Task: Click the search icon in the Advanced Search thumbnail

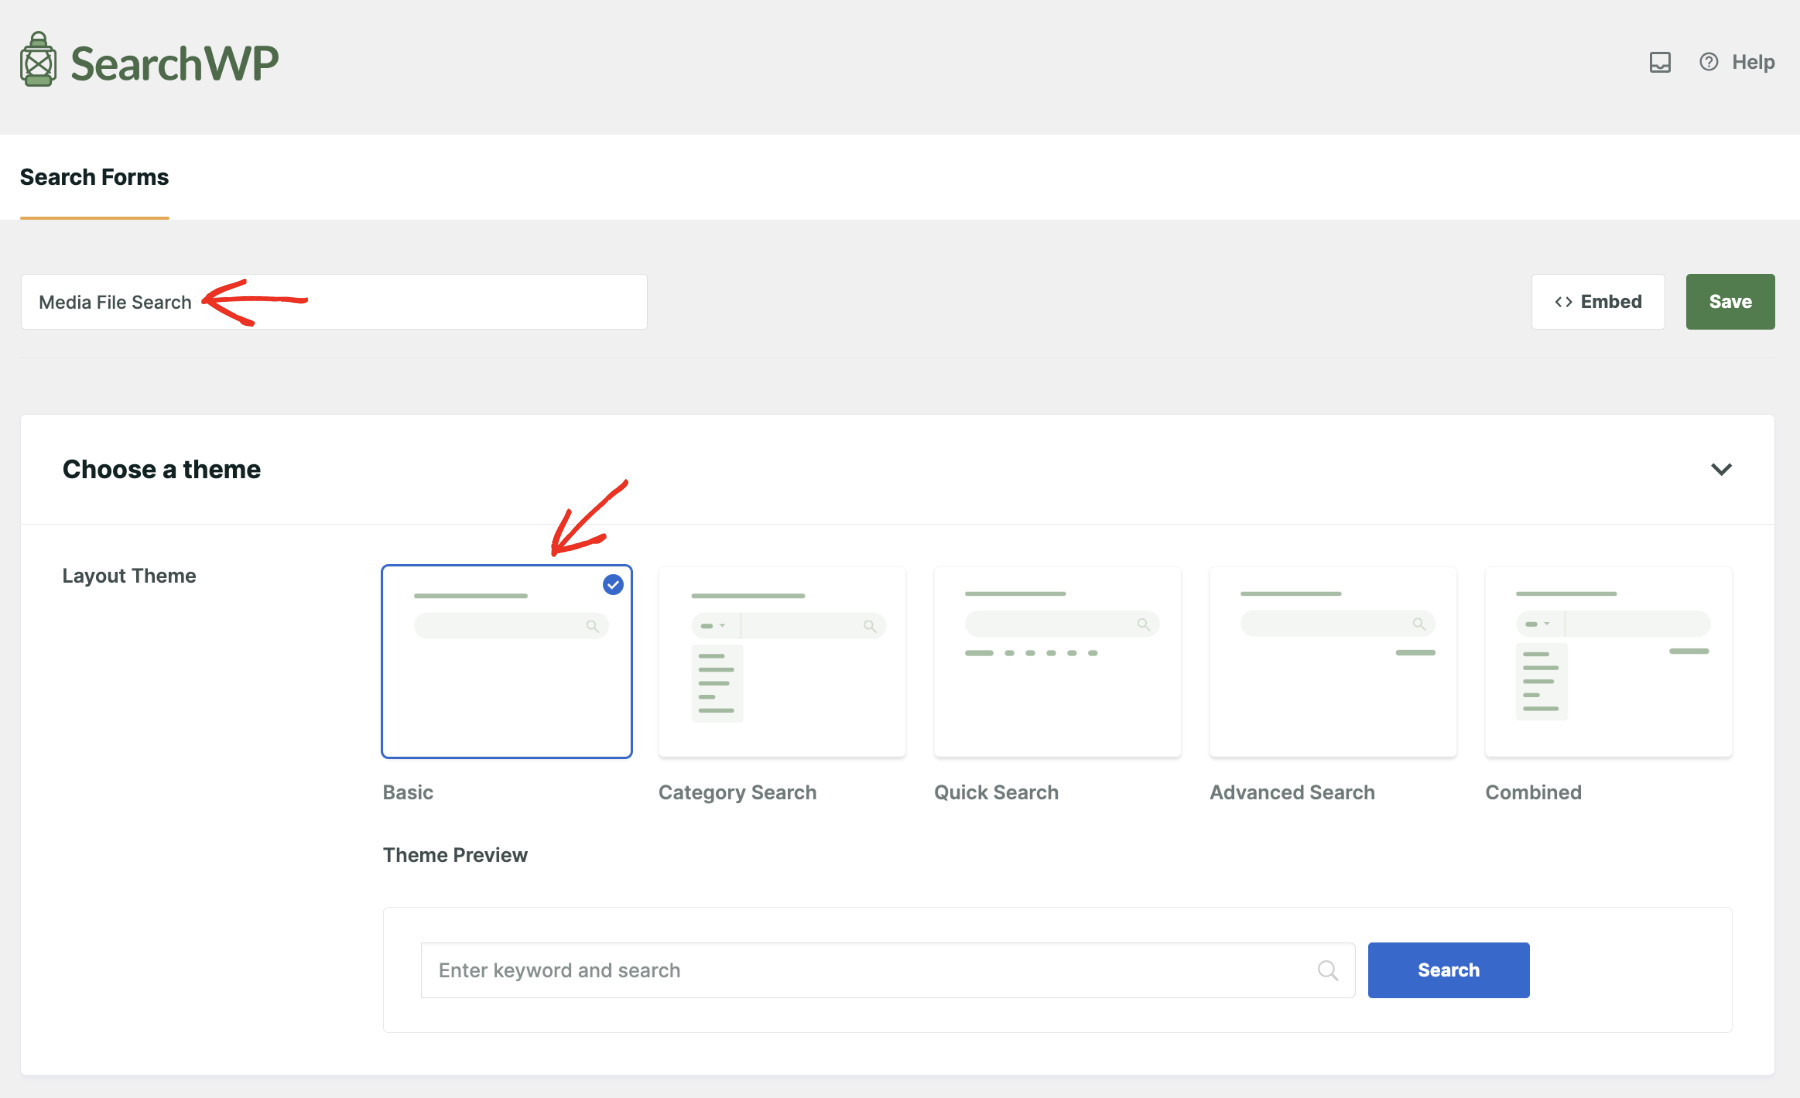Action: [1418, 623]
